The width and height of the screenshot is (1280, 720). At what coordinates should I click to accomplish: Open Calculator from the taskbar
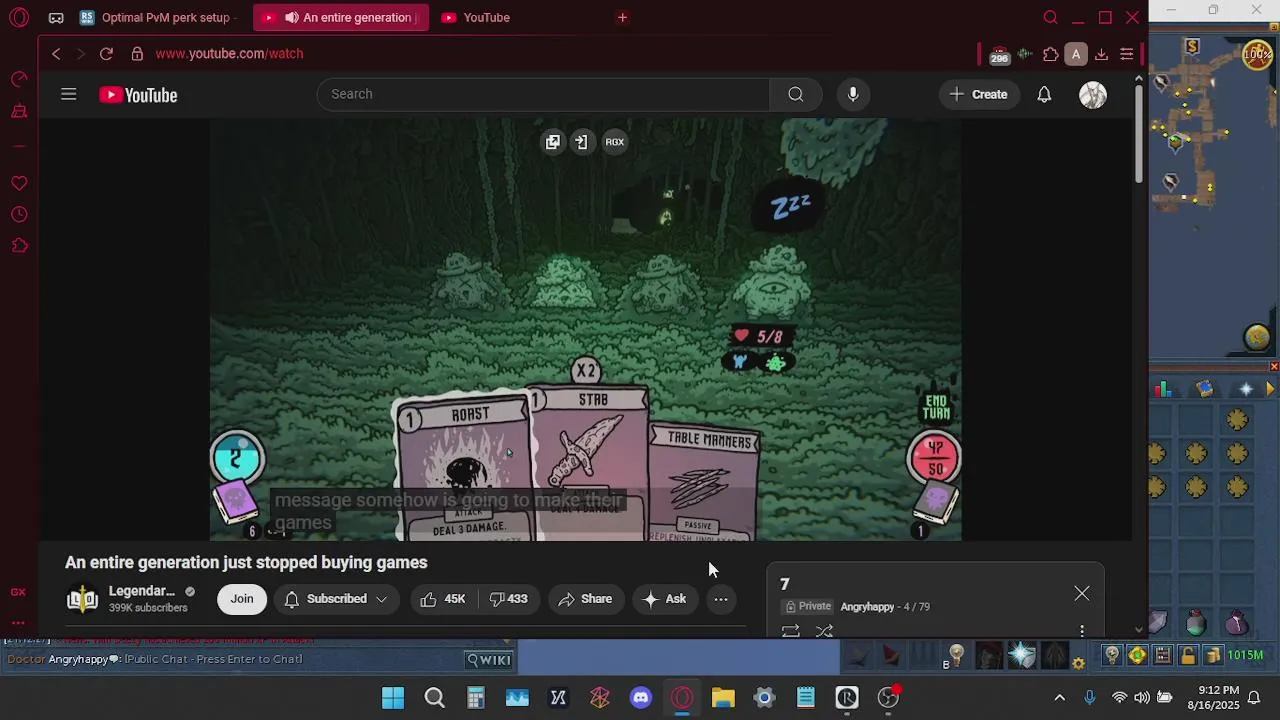coord(476,698)
